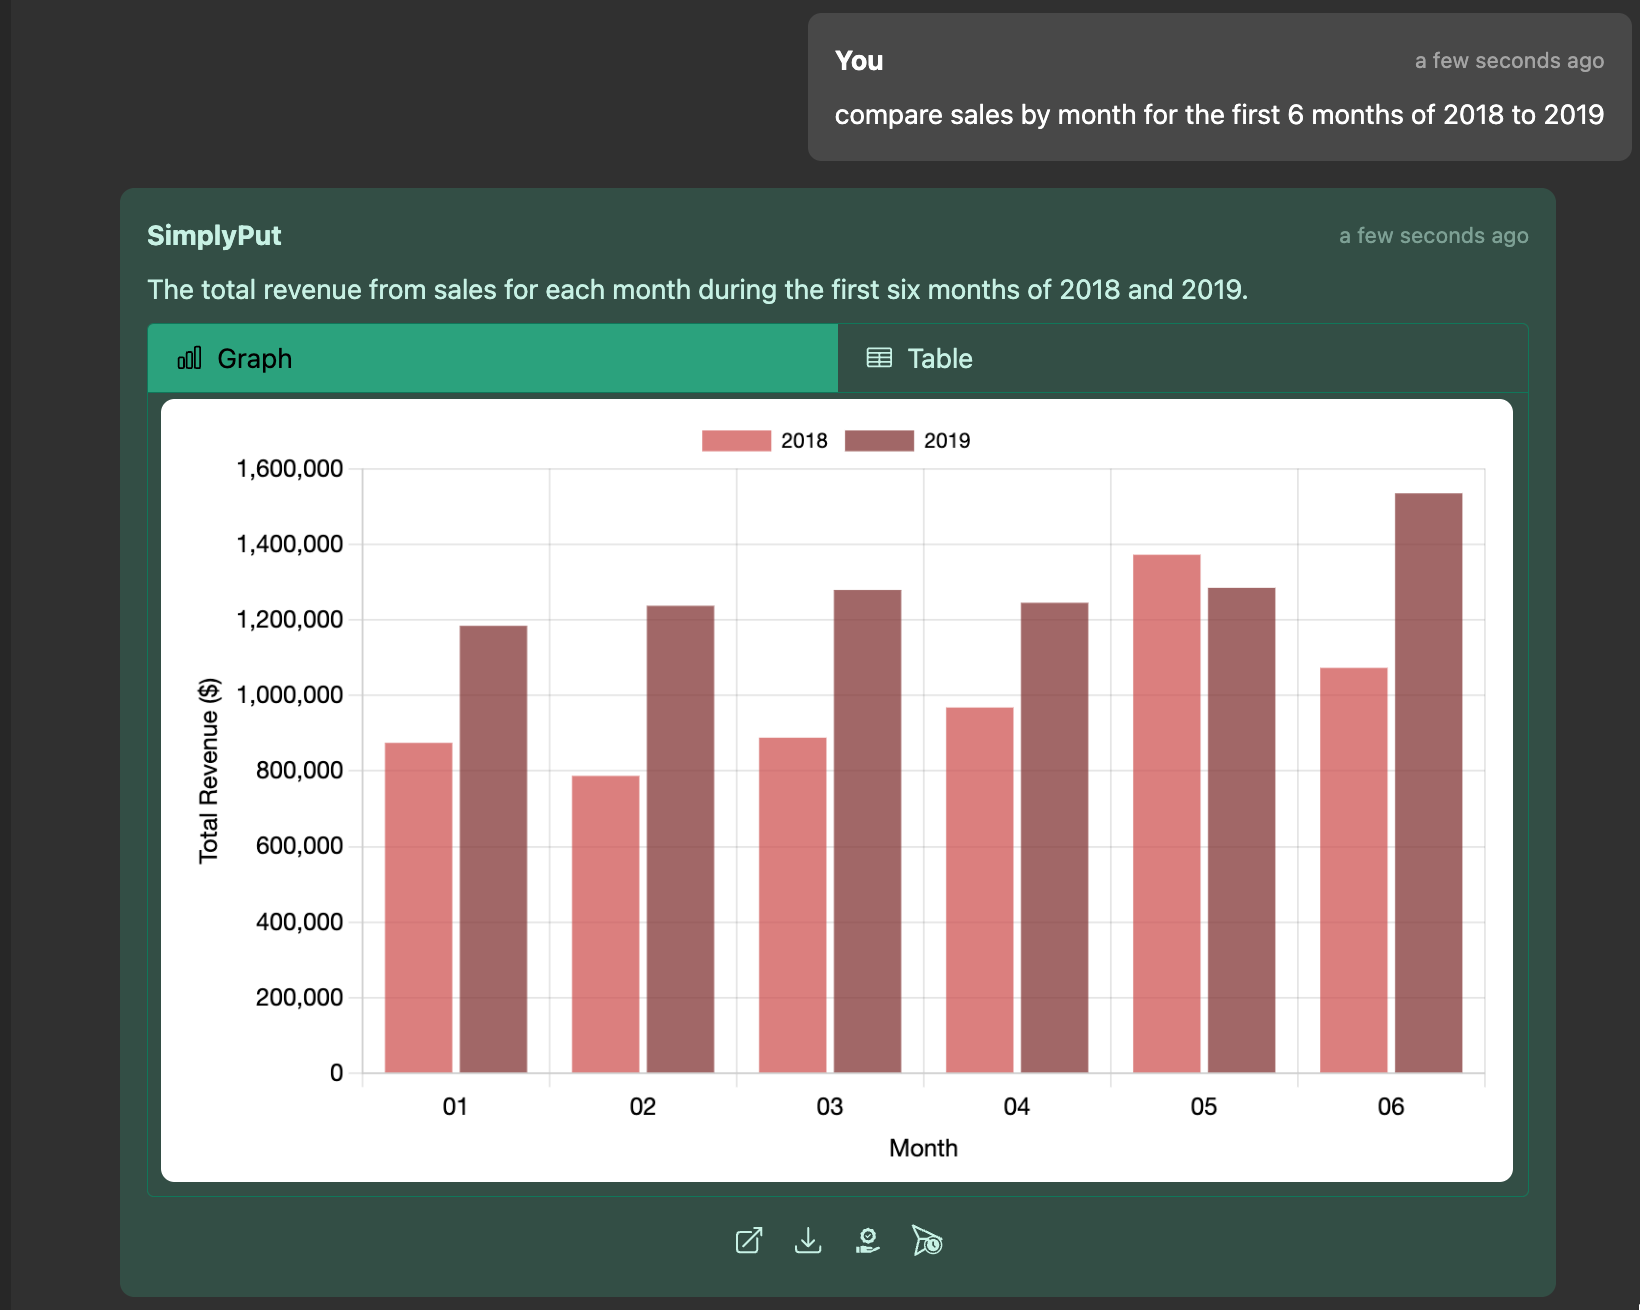Click the 'Total Revenue ($)' axis title
This screenshot has width=1640, height=1310.
point(208,771)
